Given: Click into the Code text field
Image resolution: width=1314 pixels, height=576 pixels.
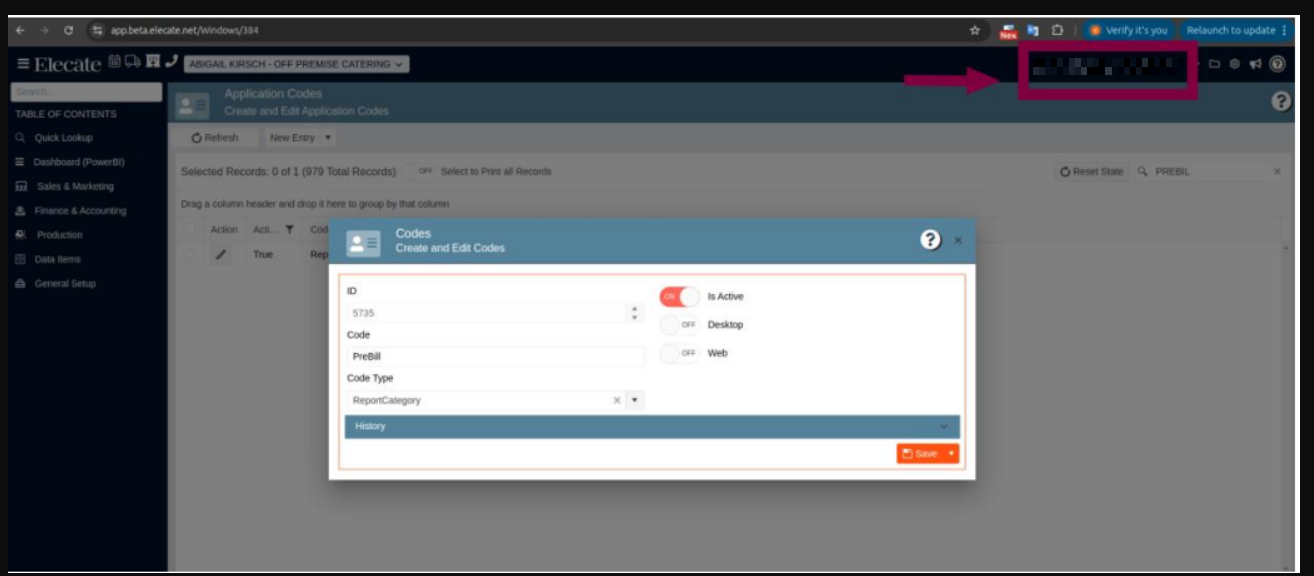Looking at the screenshot, I should [495, 357].
